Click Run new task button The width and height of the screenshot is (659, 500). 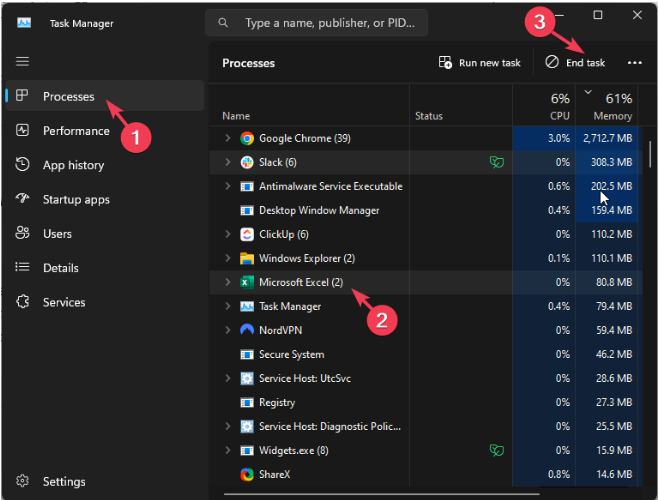tap(480, 63)
